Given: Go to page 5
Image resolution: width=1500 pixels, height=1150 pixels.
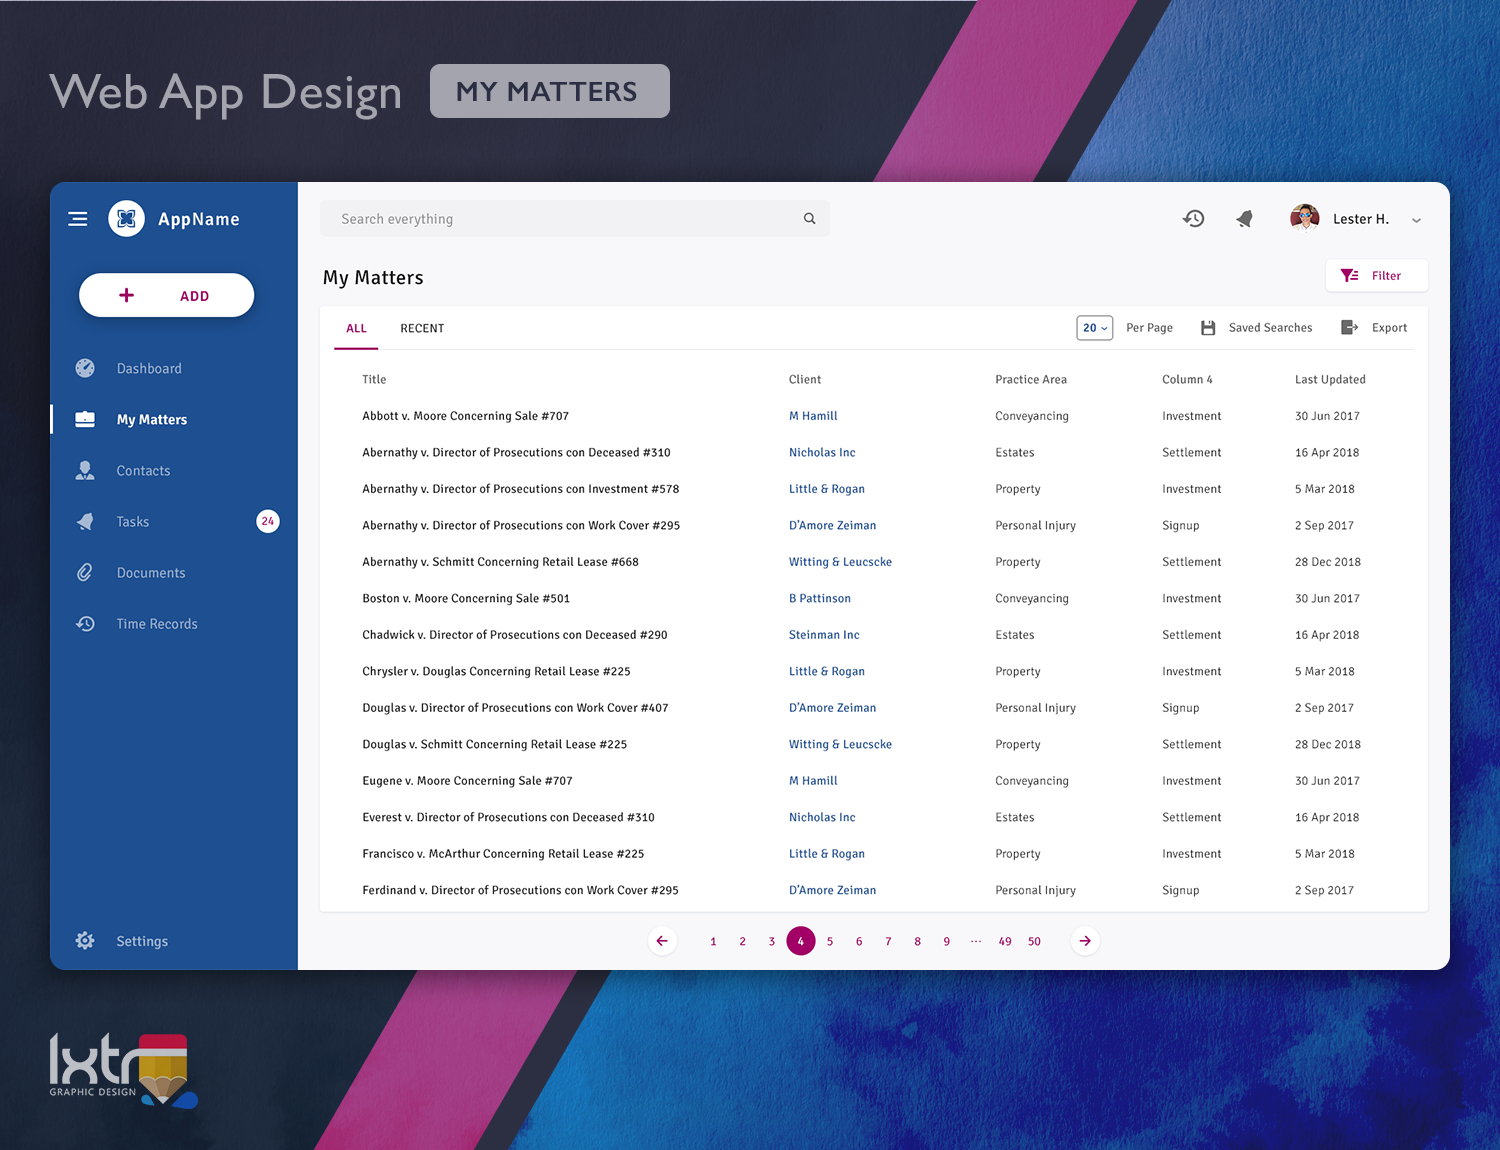Looking at the screenshot, I should point(830,941).
